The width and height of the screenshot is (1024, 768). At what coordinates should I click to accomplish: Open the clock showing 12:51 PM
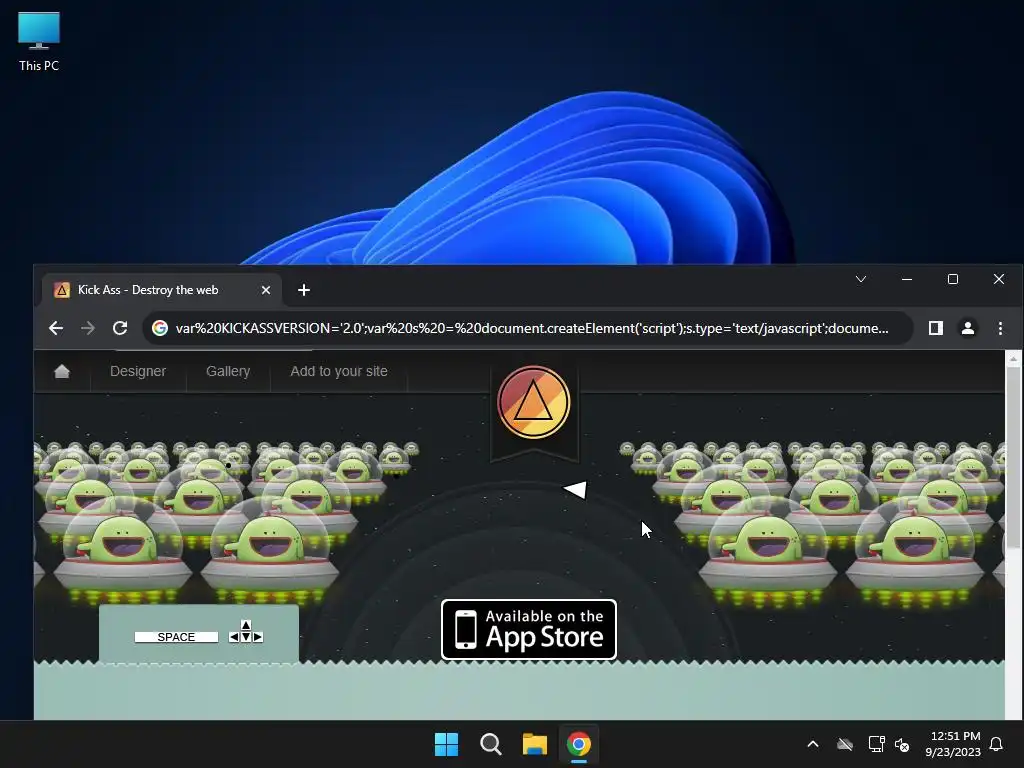tap(953, 744)
